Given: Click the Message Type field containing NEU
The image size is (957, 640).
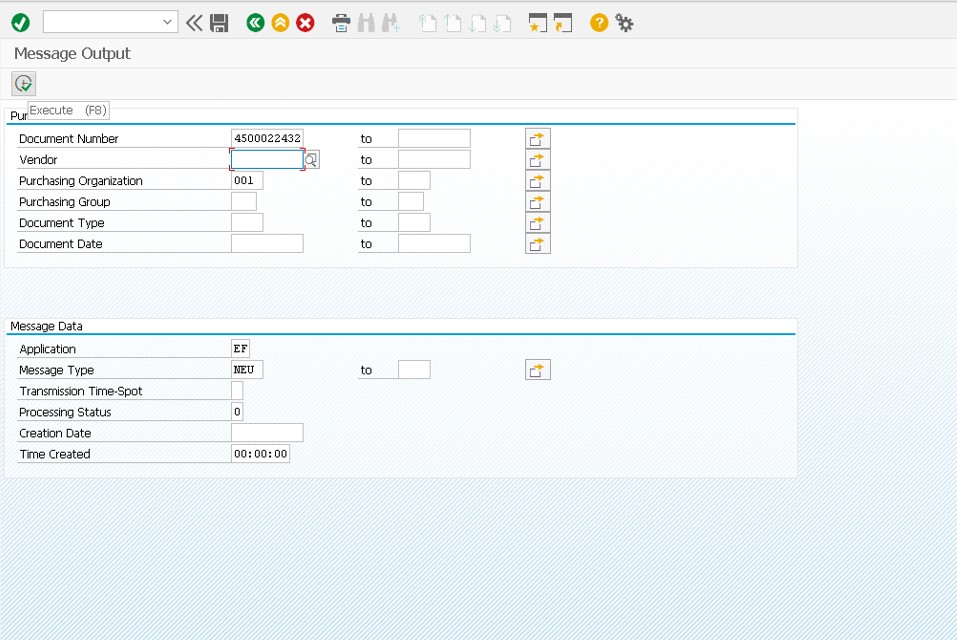Looking at the screenshot, I should 247,370.
